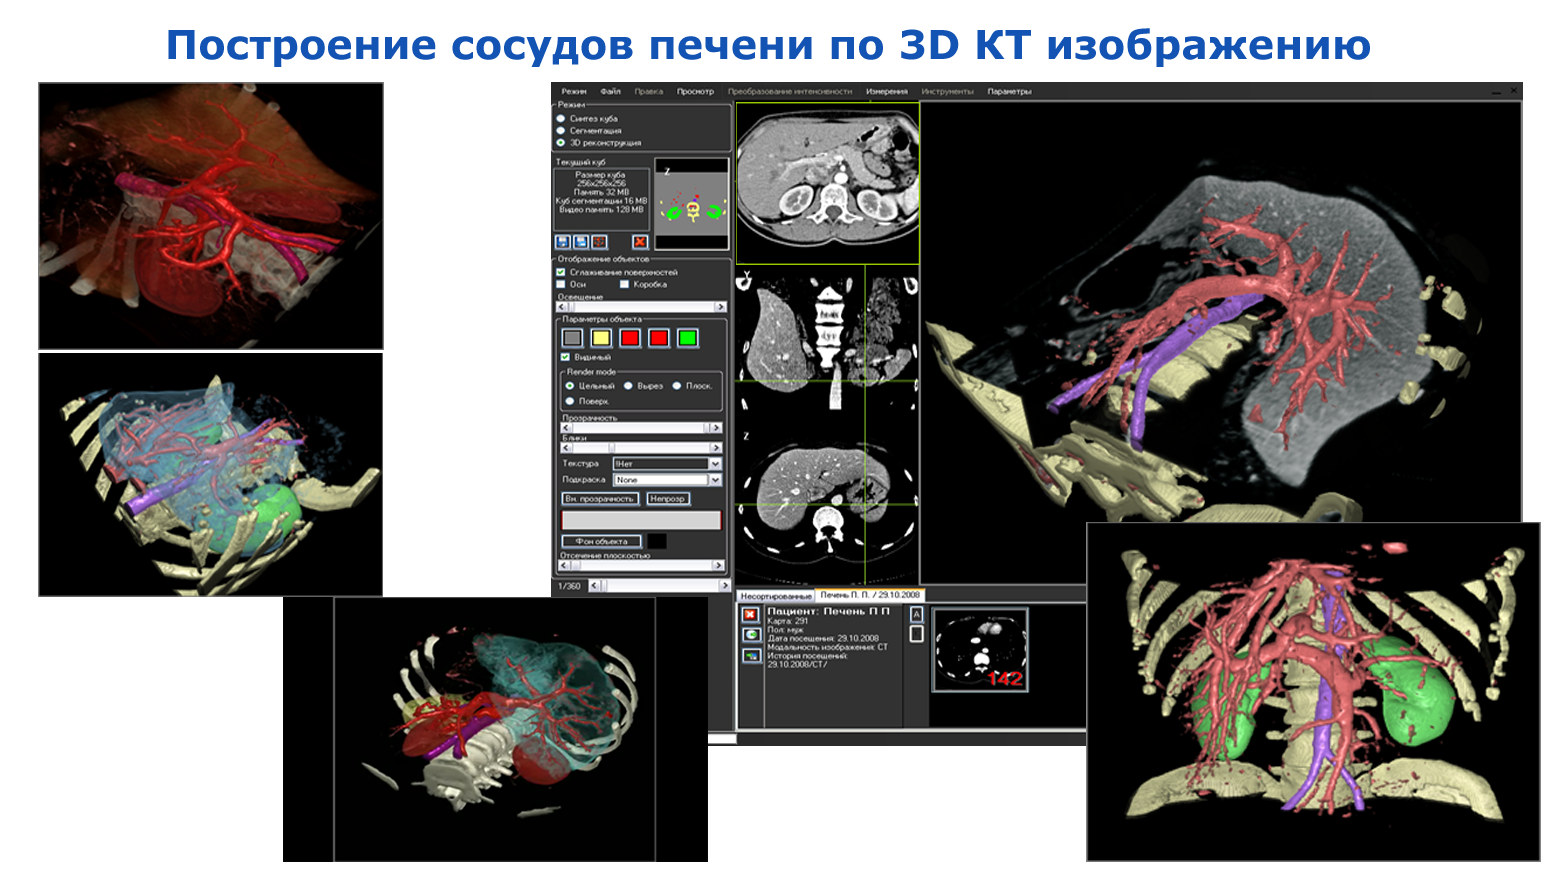
Task: Select the green object color swatch
Action: (688, 338)
